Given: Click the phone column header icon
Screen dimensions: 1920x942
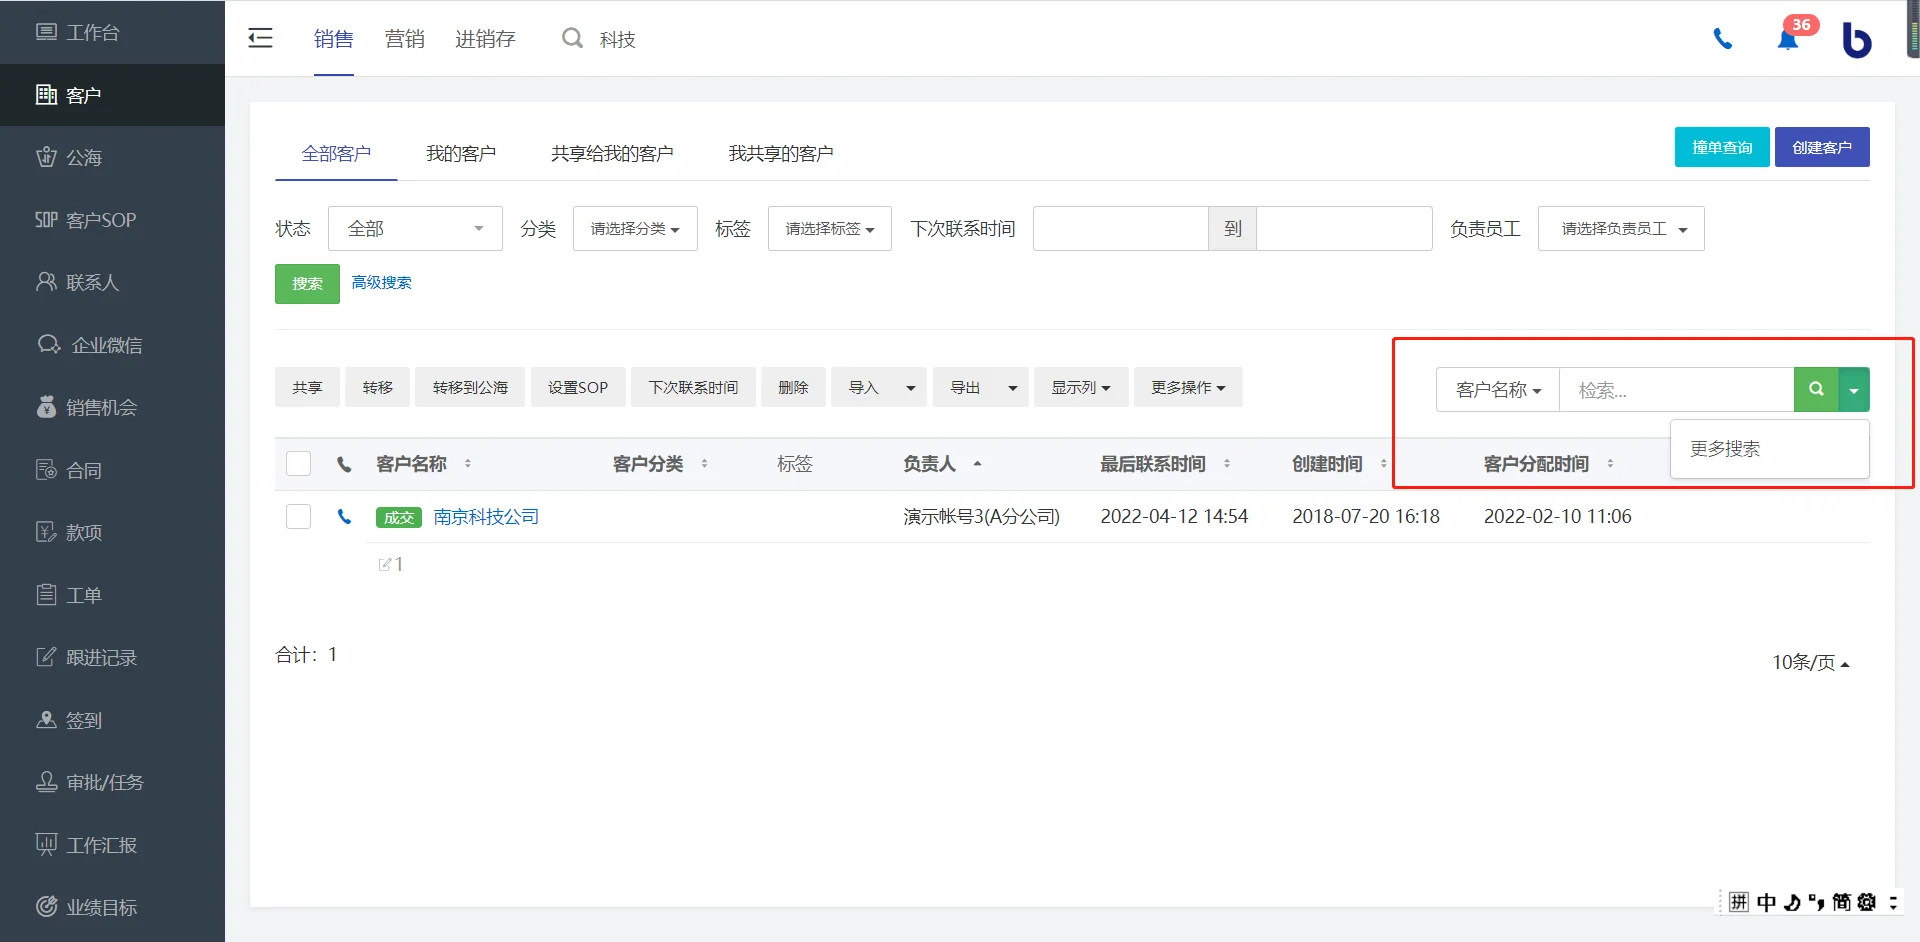Looking at the screenshot, I should point(344,464).
